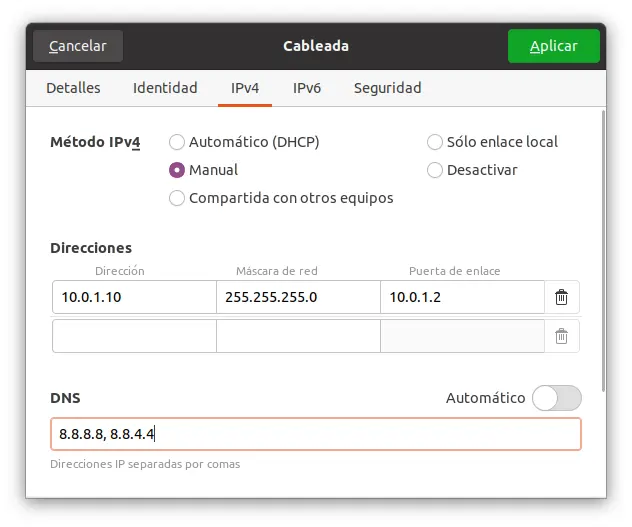This screenshot has height=527, width=632.
Task: Edit the netmask field 255.255.255.0
Action: 298,297
